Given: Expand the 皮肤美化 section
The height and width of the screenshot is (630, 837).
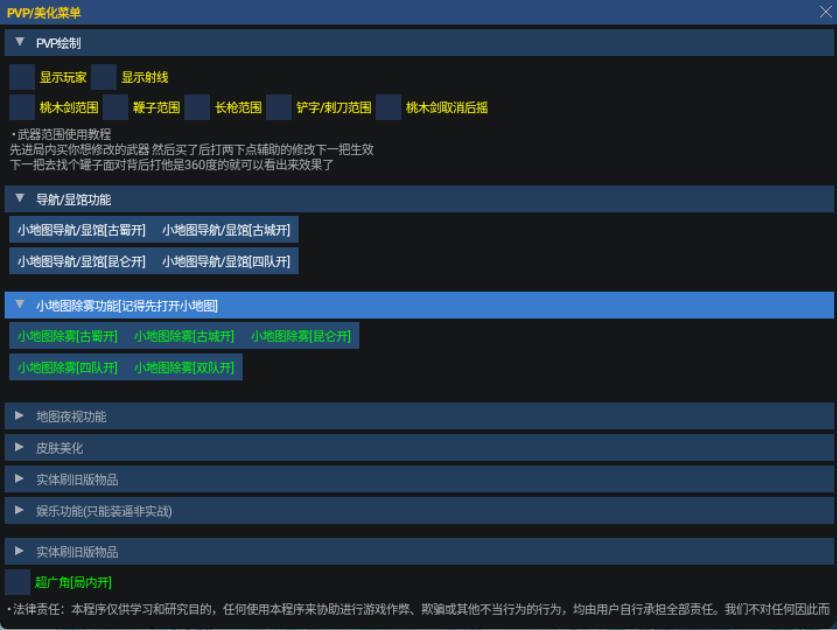Looking at the screenshot, I should [x=19, y=448].
